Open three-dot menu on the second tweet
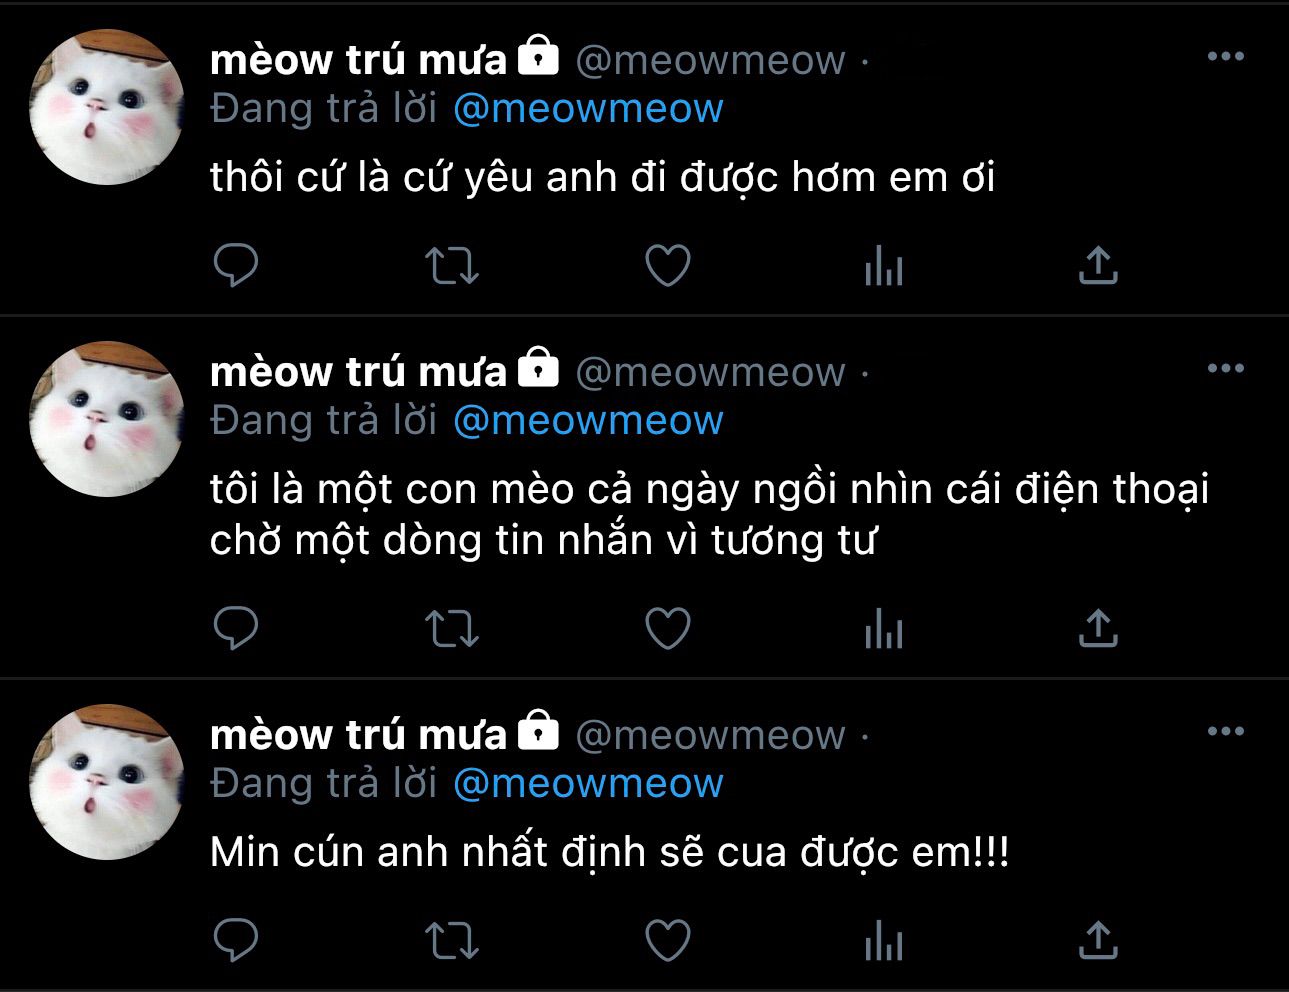This screenshot has width=1289, height=992. pos(1226,368)
